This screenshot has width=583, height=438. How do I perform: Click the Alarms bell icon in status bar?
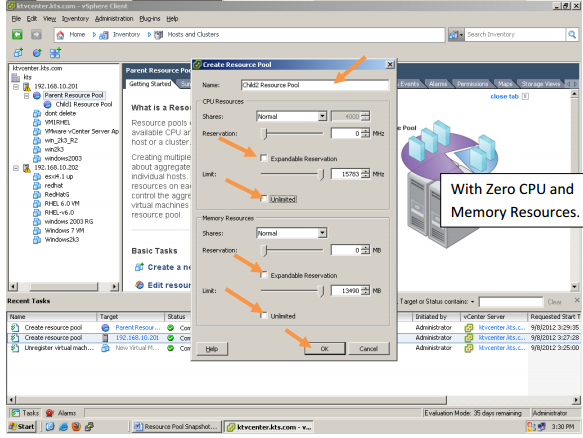[50, 413]
